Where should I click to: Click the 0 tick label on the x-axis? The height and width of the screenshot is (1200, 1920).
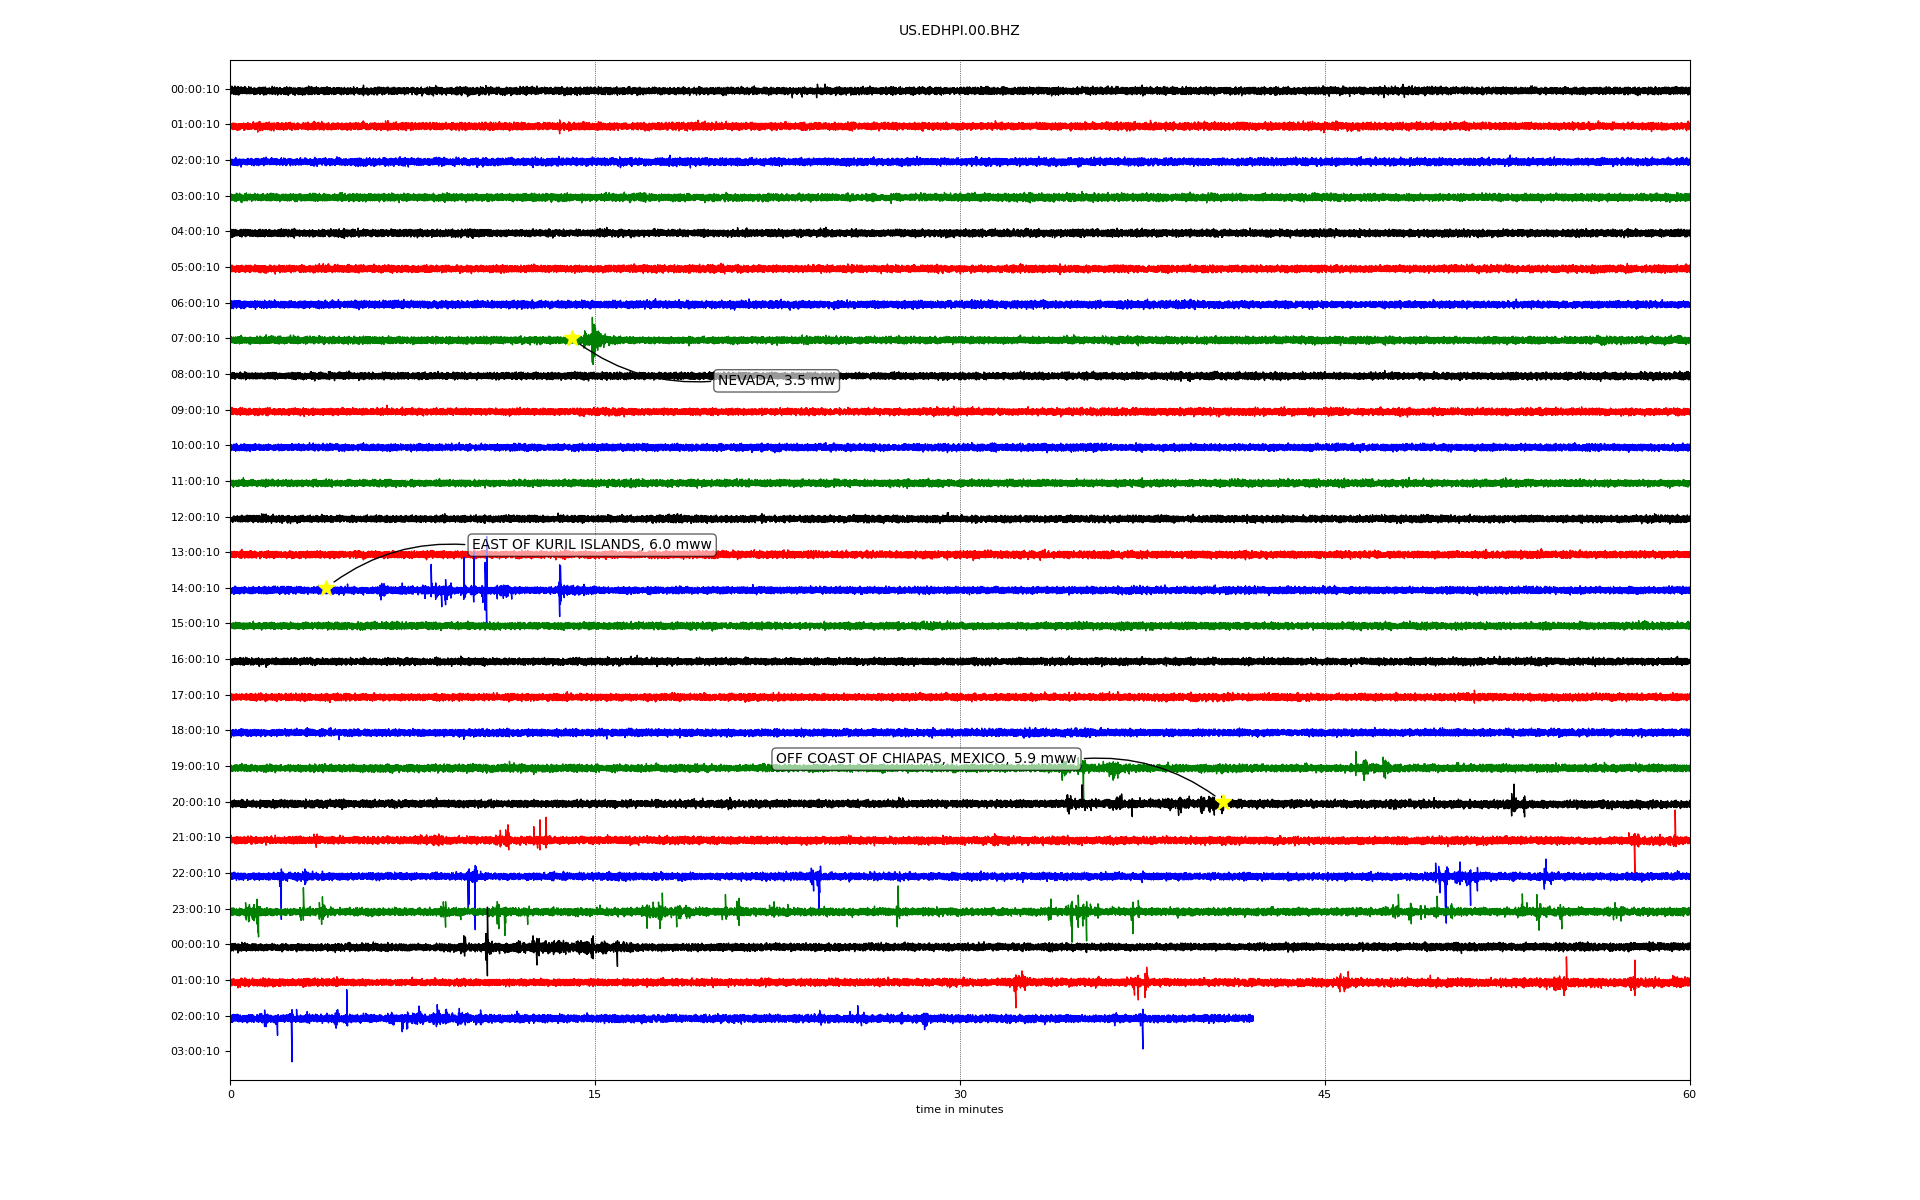pos(231,1095)
